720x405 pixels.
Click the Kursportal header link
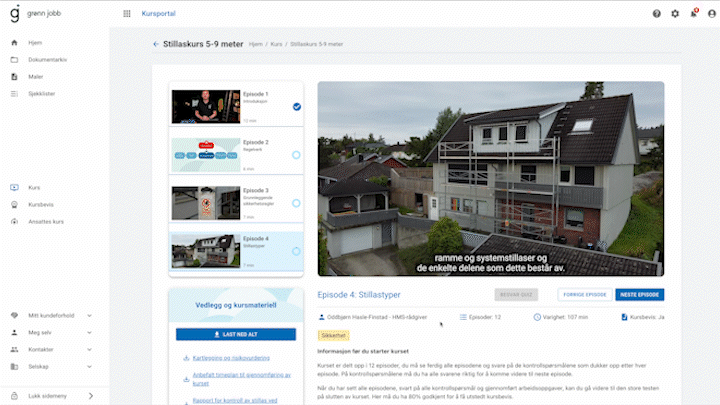158,14
